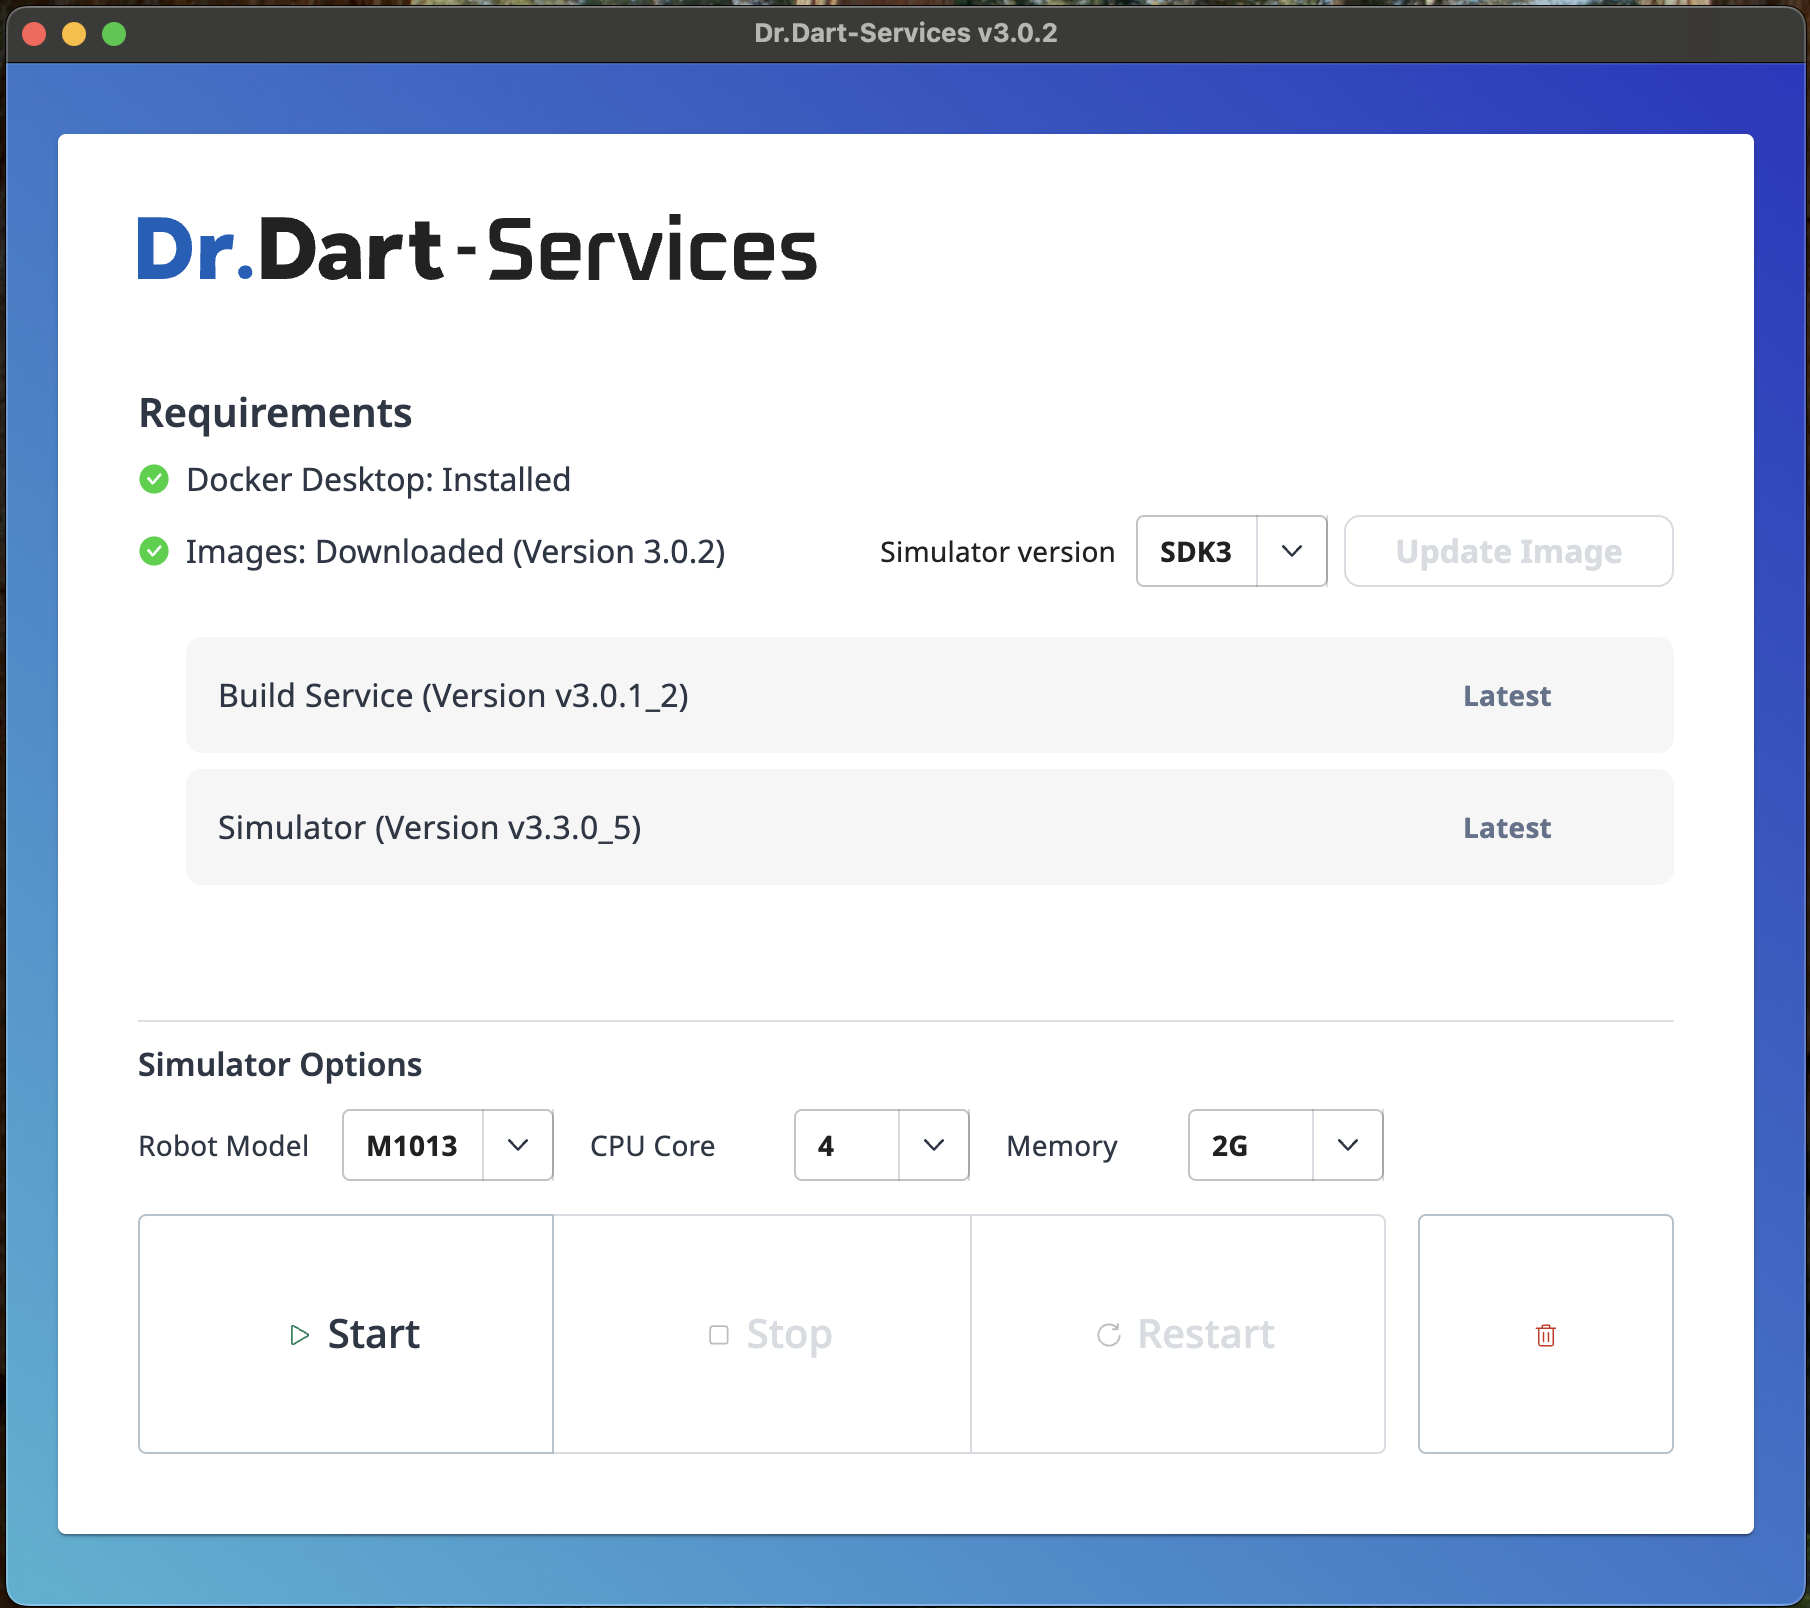Select the Build Service version row text
1810x1608 pixels.
pos(453,696)
